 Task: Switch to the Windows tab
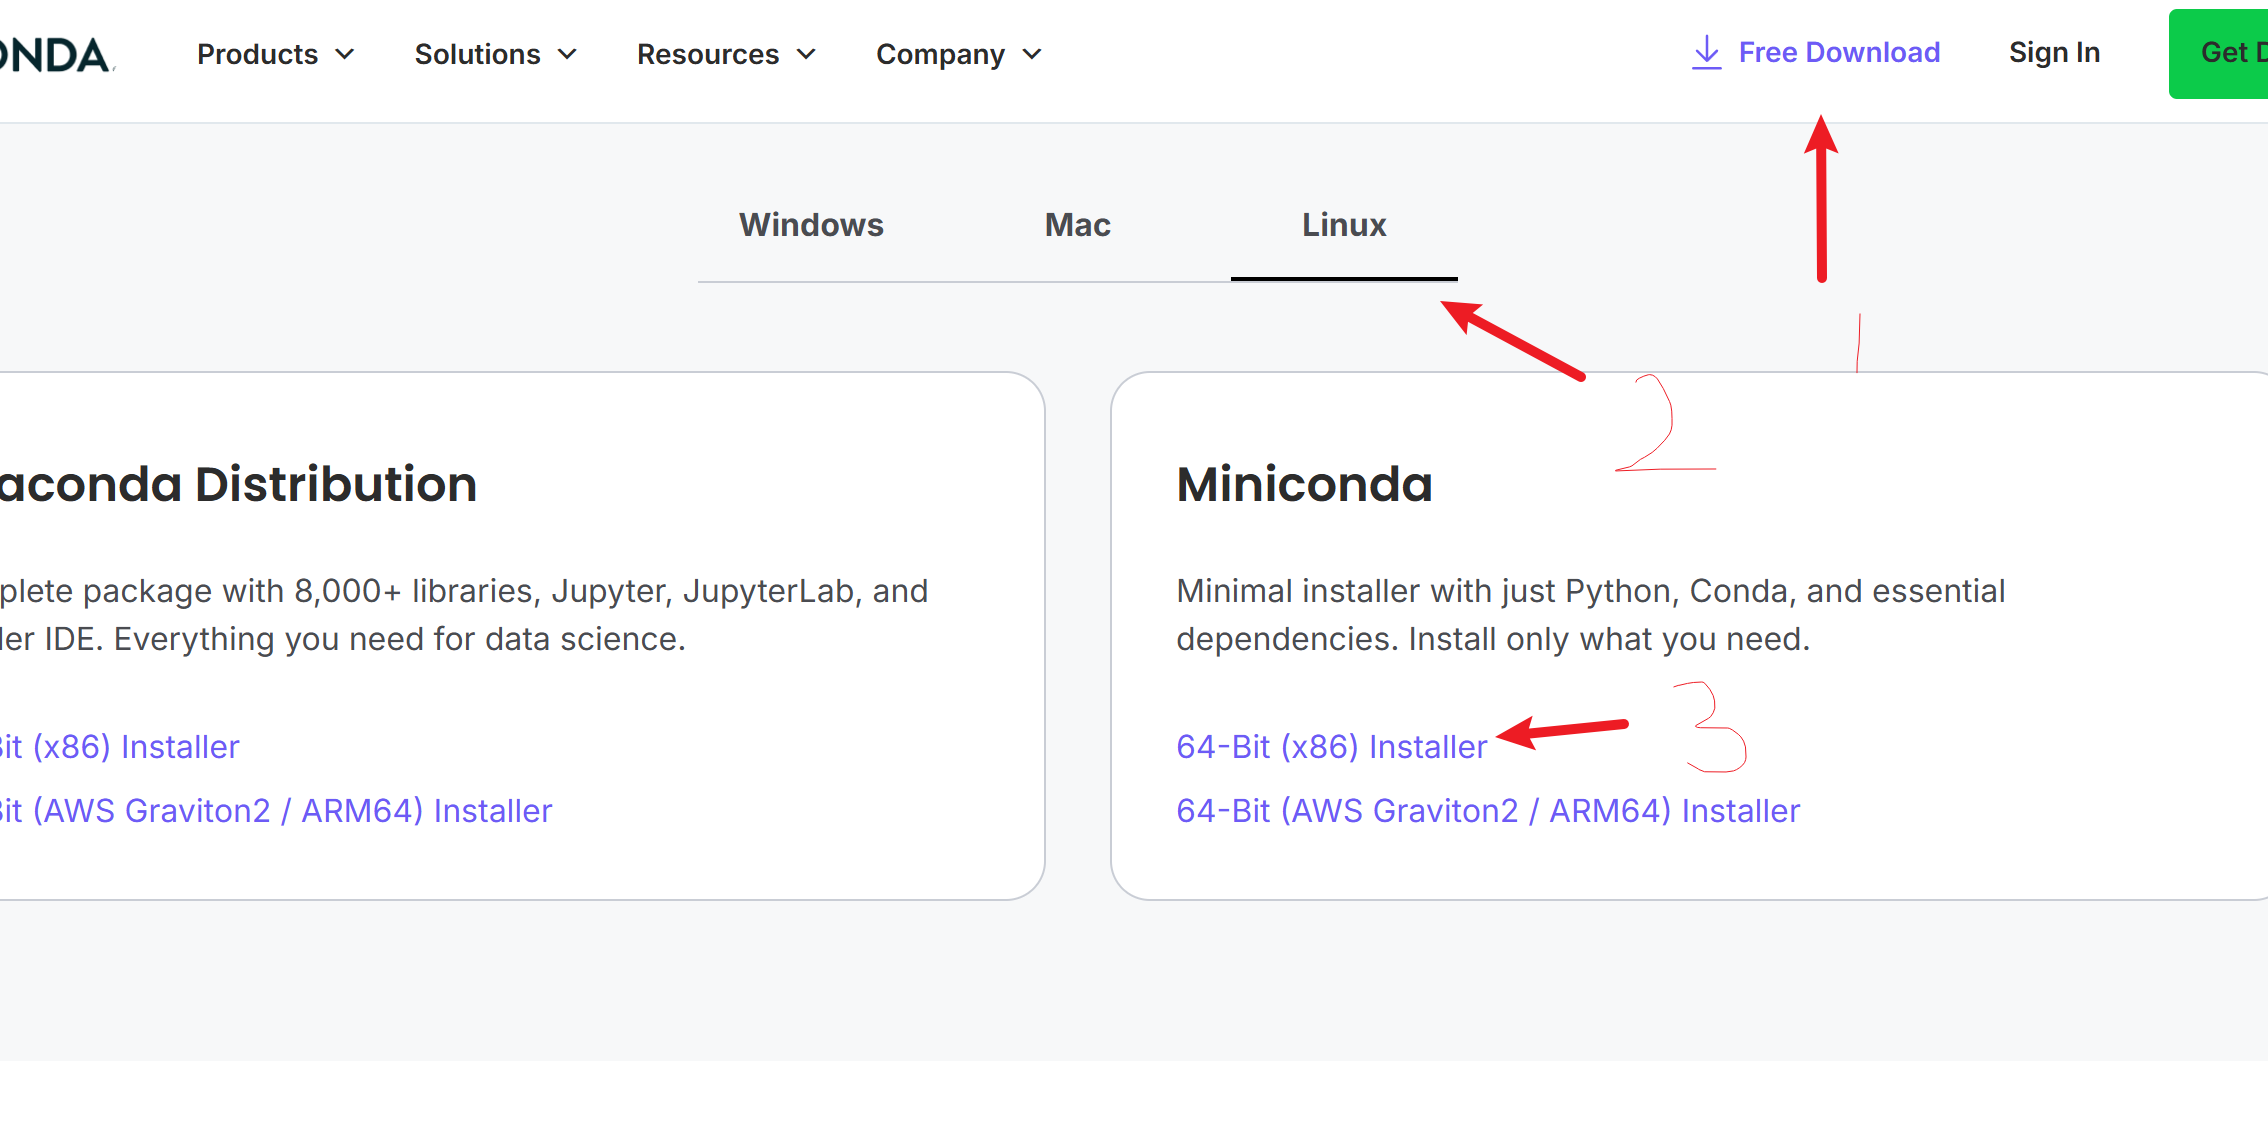pyautogui.click(x=811, y=225)
